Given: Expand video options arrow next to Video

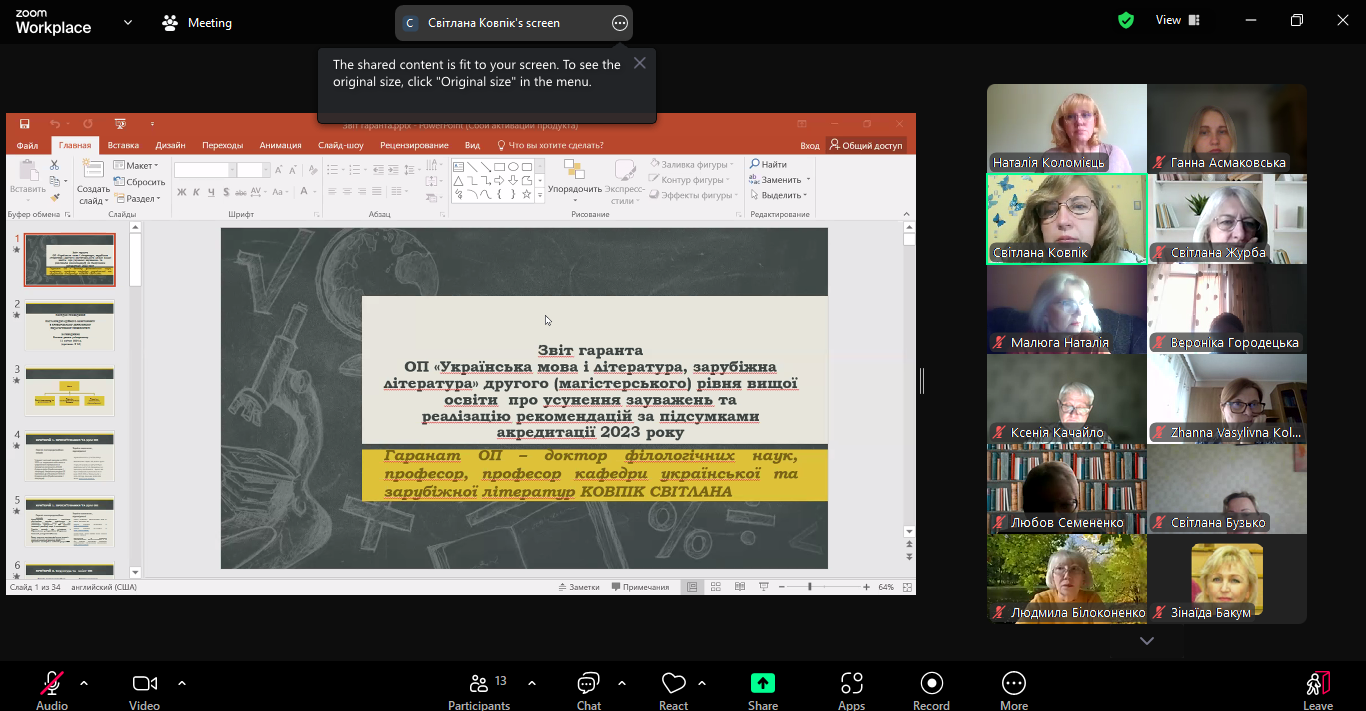Looking at the screenshot, I should (182, 683).
